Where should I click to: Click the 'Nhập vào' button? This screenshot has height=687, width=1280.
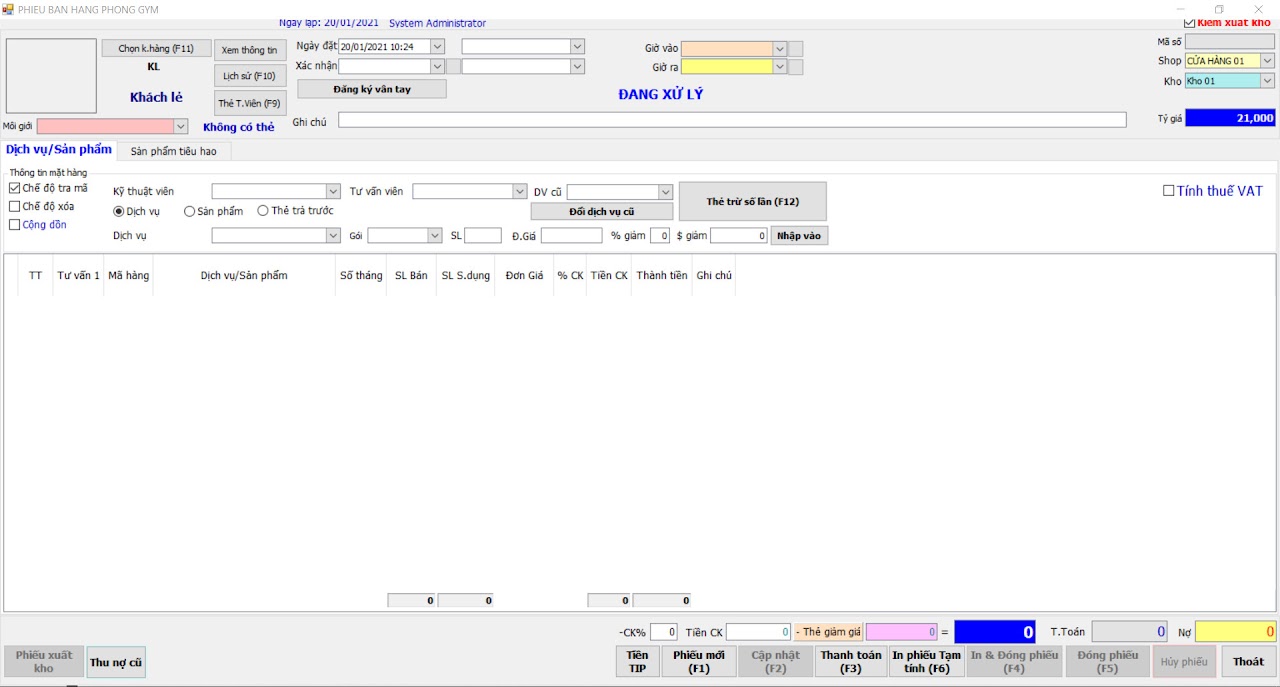[x=800, y=236]
